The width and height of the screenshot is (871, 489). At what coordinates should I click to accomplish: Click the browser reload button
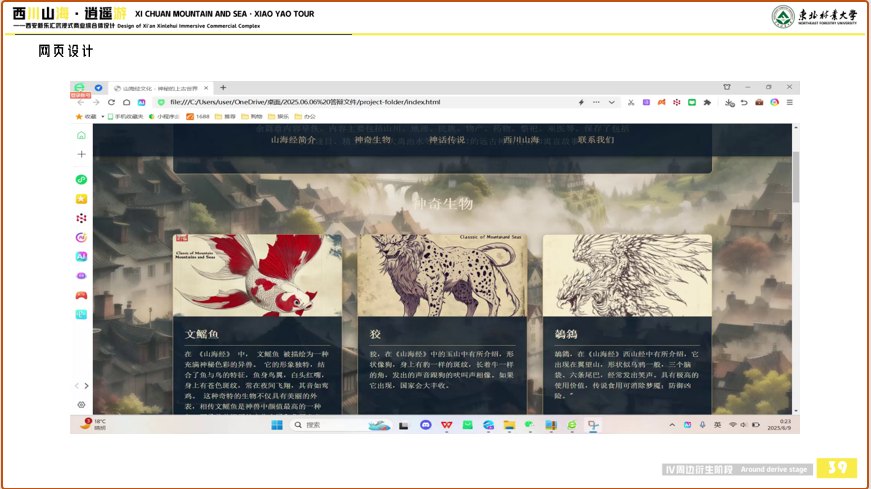tap(111, 102)
